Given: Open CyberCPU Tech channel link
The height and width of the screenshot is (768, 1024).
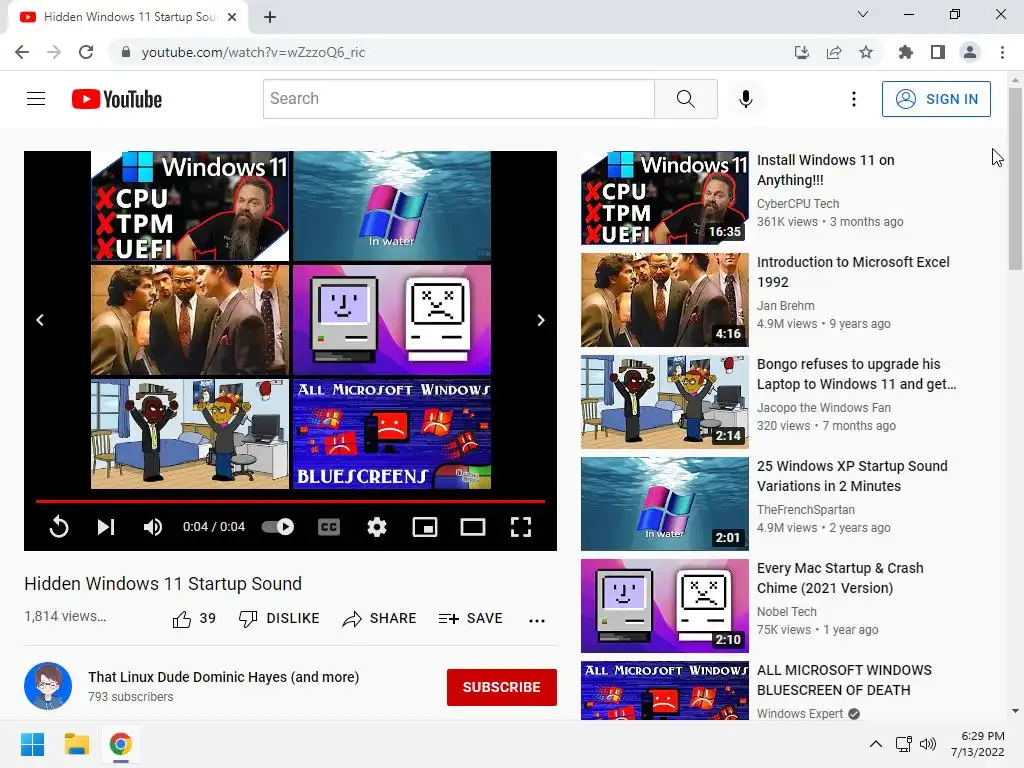Looking at the screenshot, I should pos(797,204).
